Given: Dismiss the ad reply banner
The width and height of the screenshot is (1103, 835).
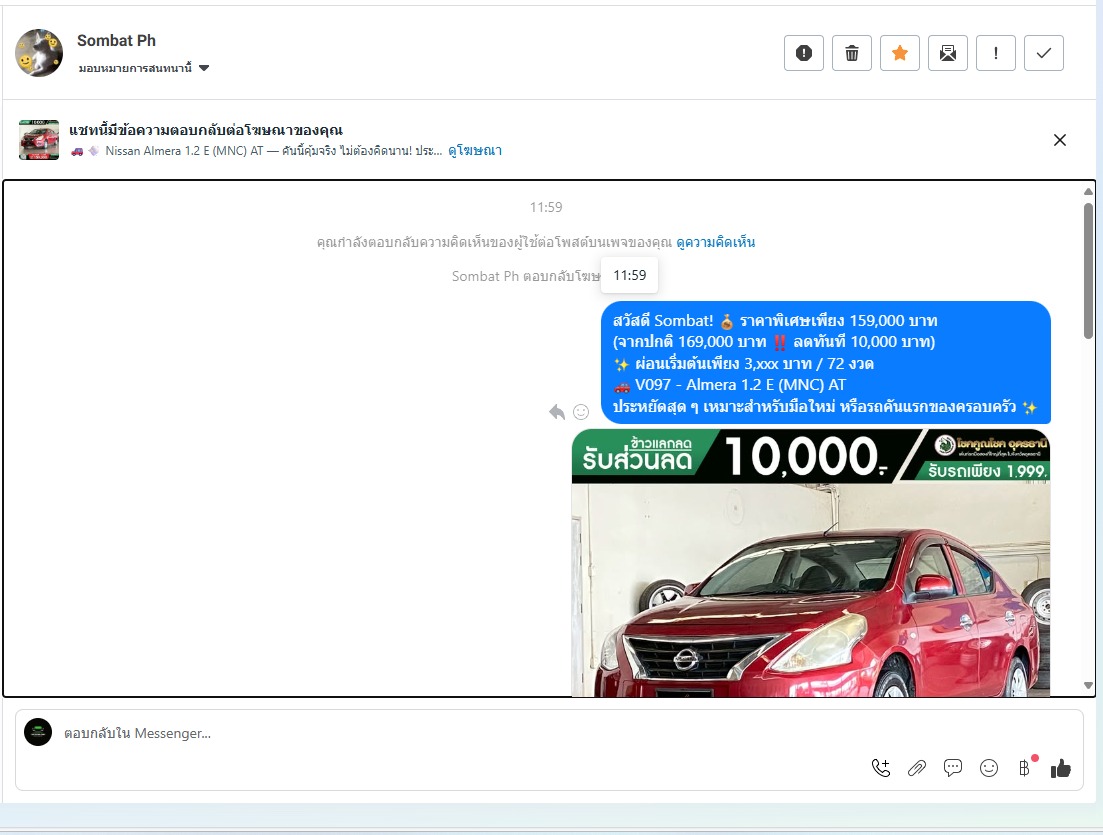Looking at the screenshot, I should (x=1060, y=140).
